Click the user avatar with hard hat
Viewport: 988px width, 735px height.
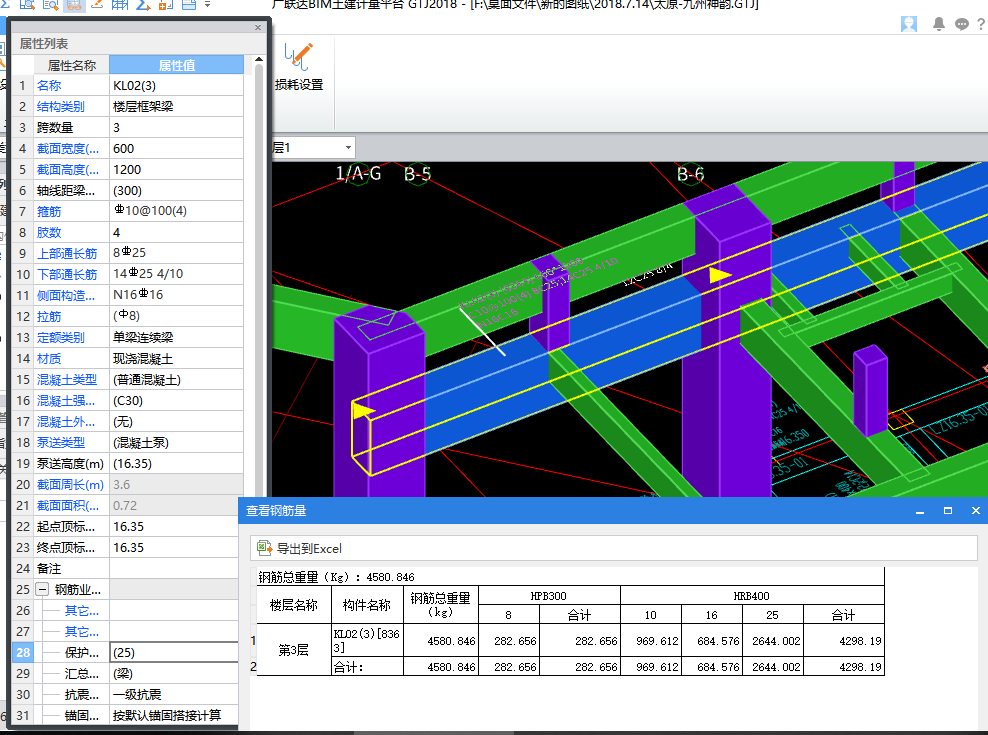click(x=909, y=24)
